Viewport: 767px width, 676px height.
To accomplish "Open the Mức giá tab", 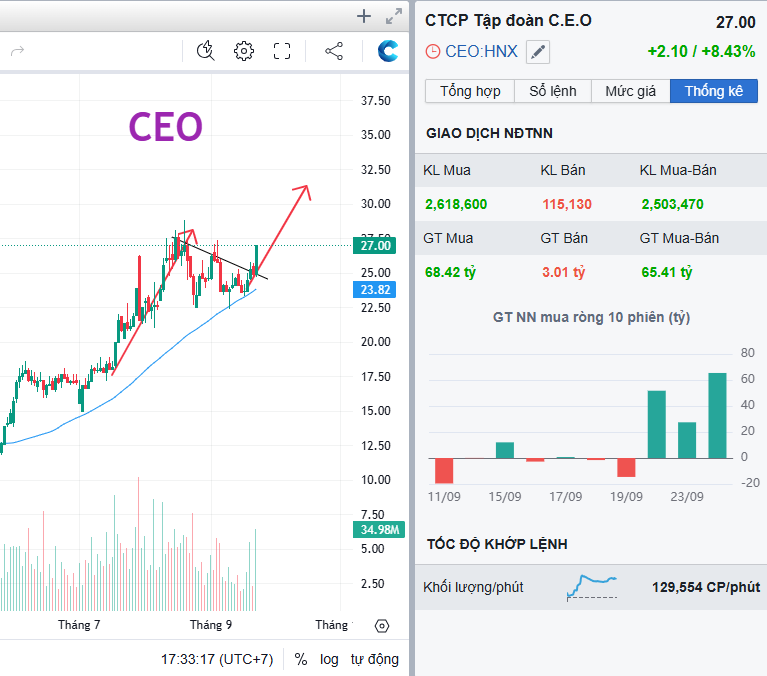I will [x=631, y=91].
